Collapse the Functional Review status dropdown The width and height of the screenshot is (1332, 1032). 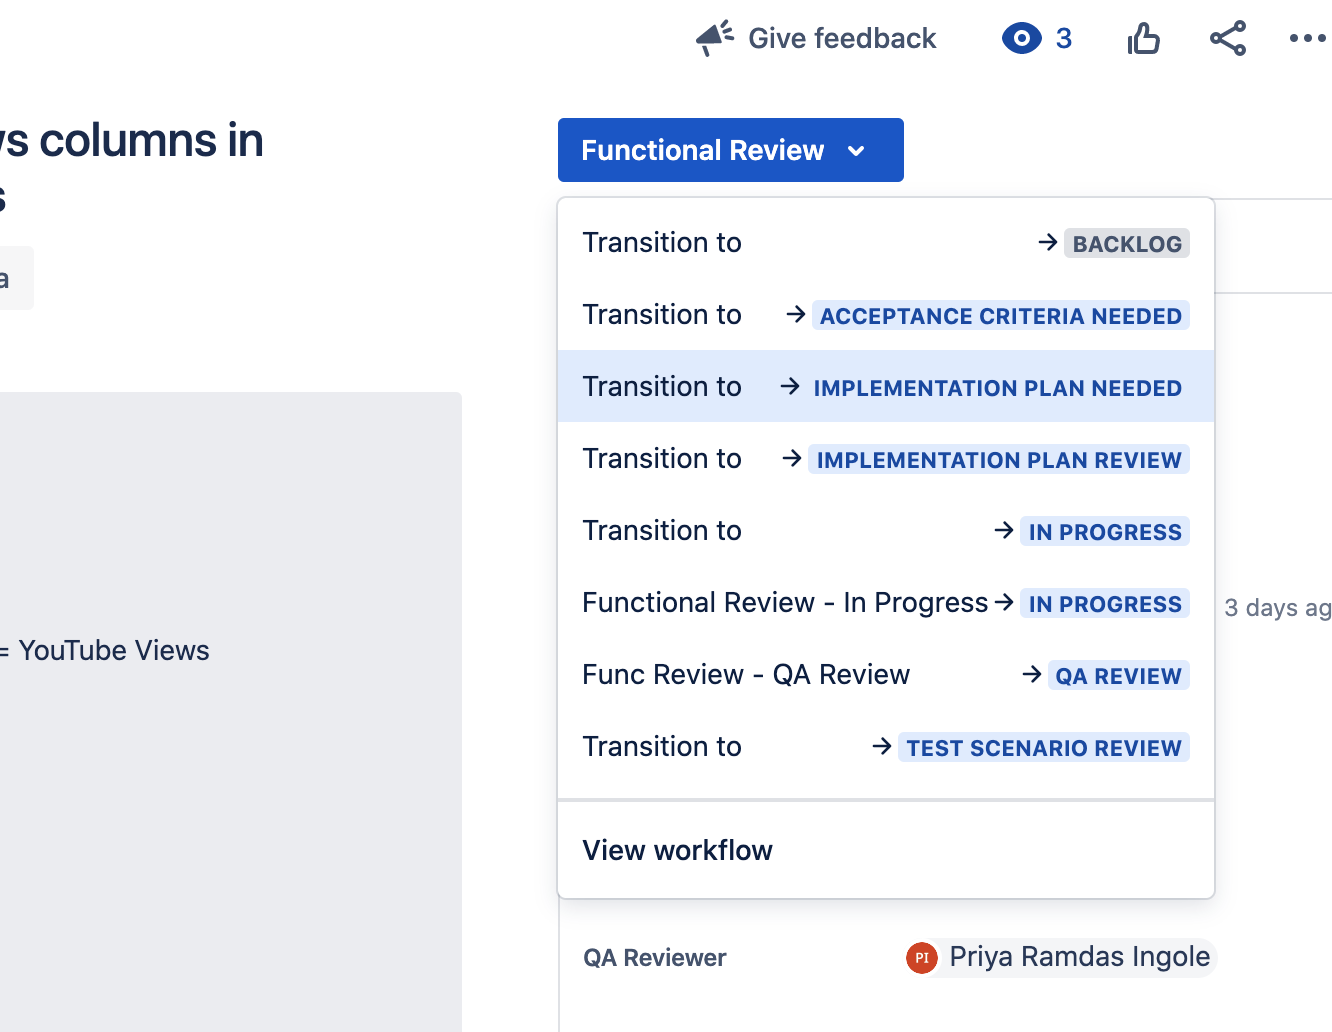[x=731, y=150]
